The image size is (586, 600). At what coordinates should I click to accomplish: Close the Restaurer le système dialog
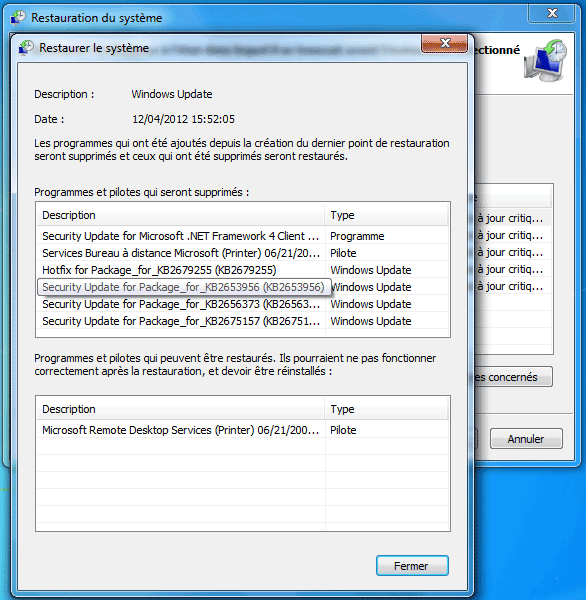(444, 43)
